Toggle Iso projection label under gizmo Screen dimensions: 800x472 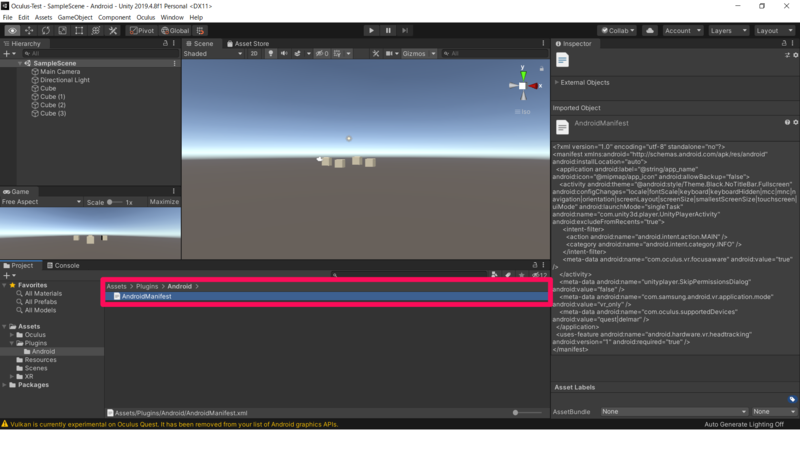pos(522,112)
